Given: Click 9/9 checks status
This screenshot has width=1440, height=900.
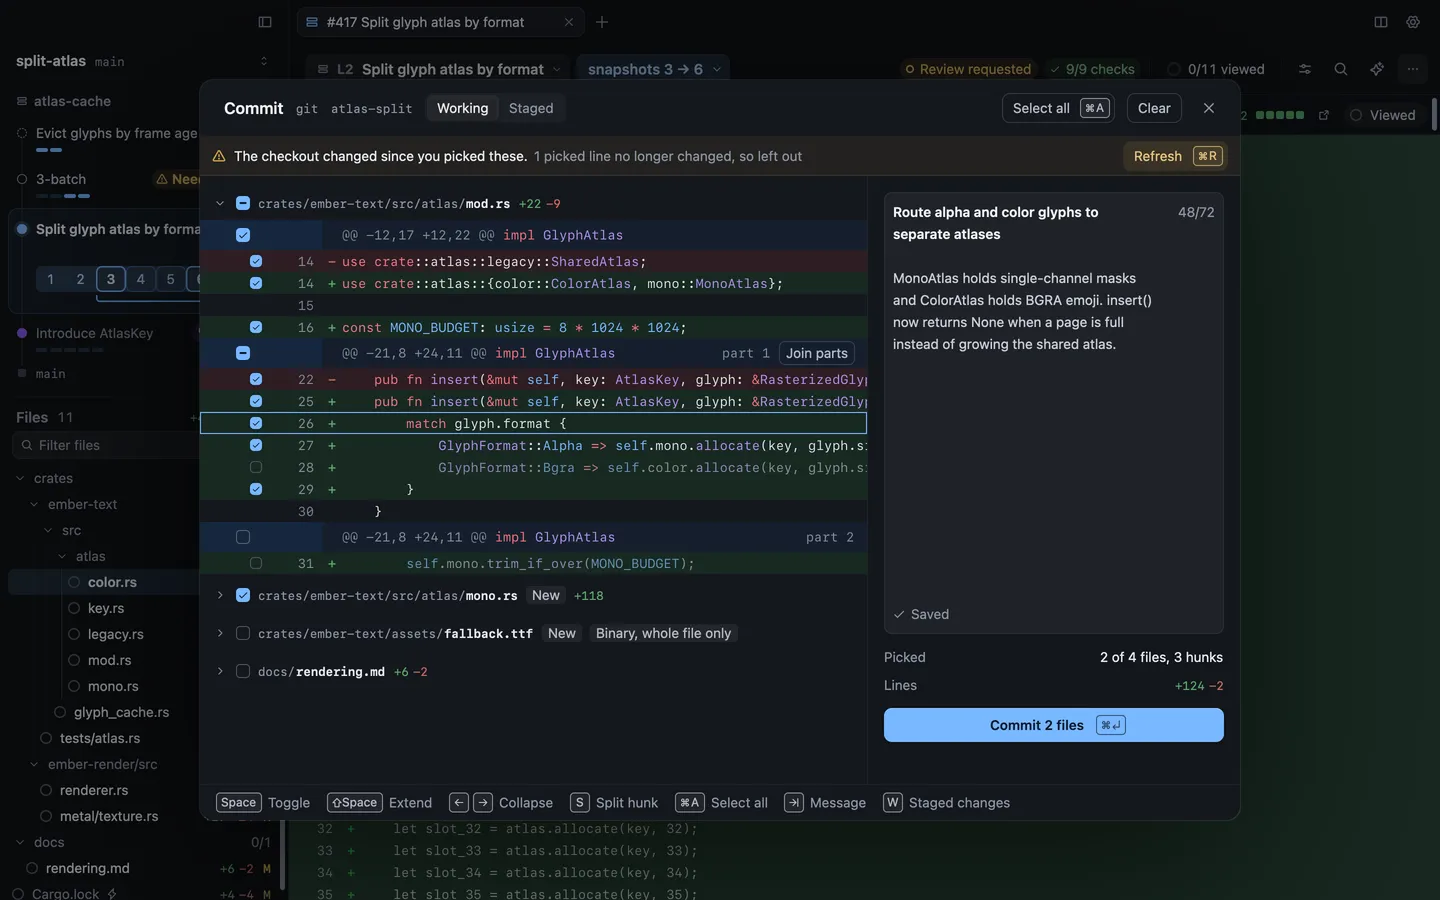Looking at the screenshot, I should (x=1091, y=69).
